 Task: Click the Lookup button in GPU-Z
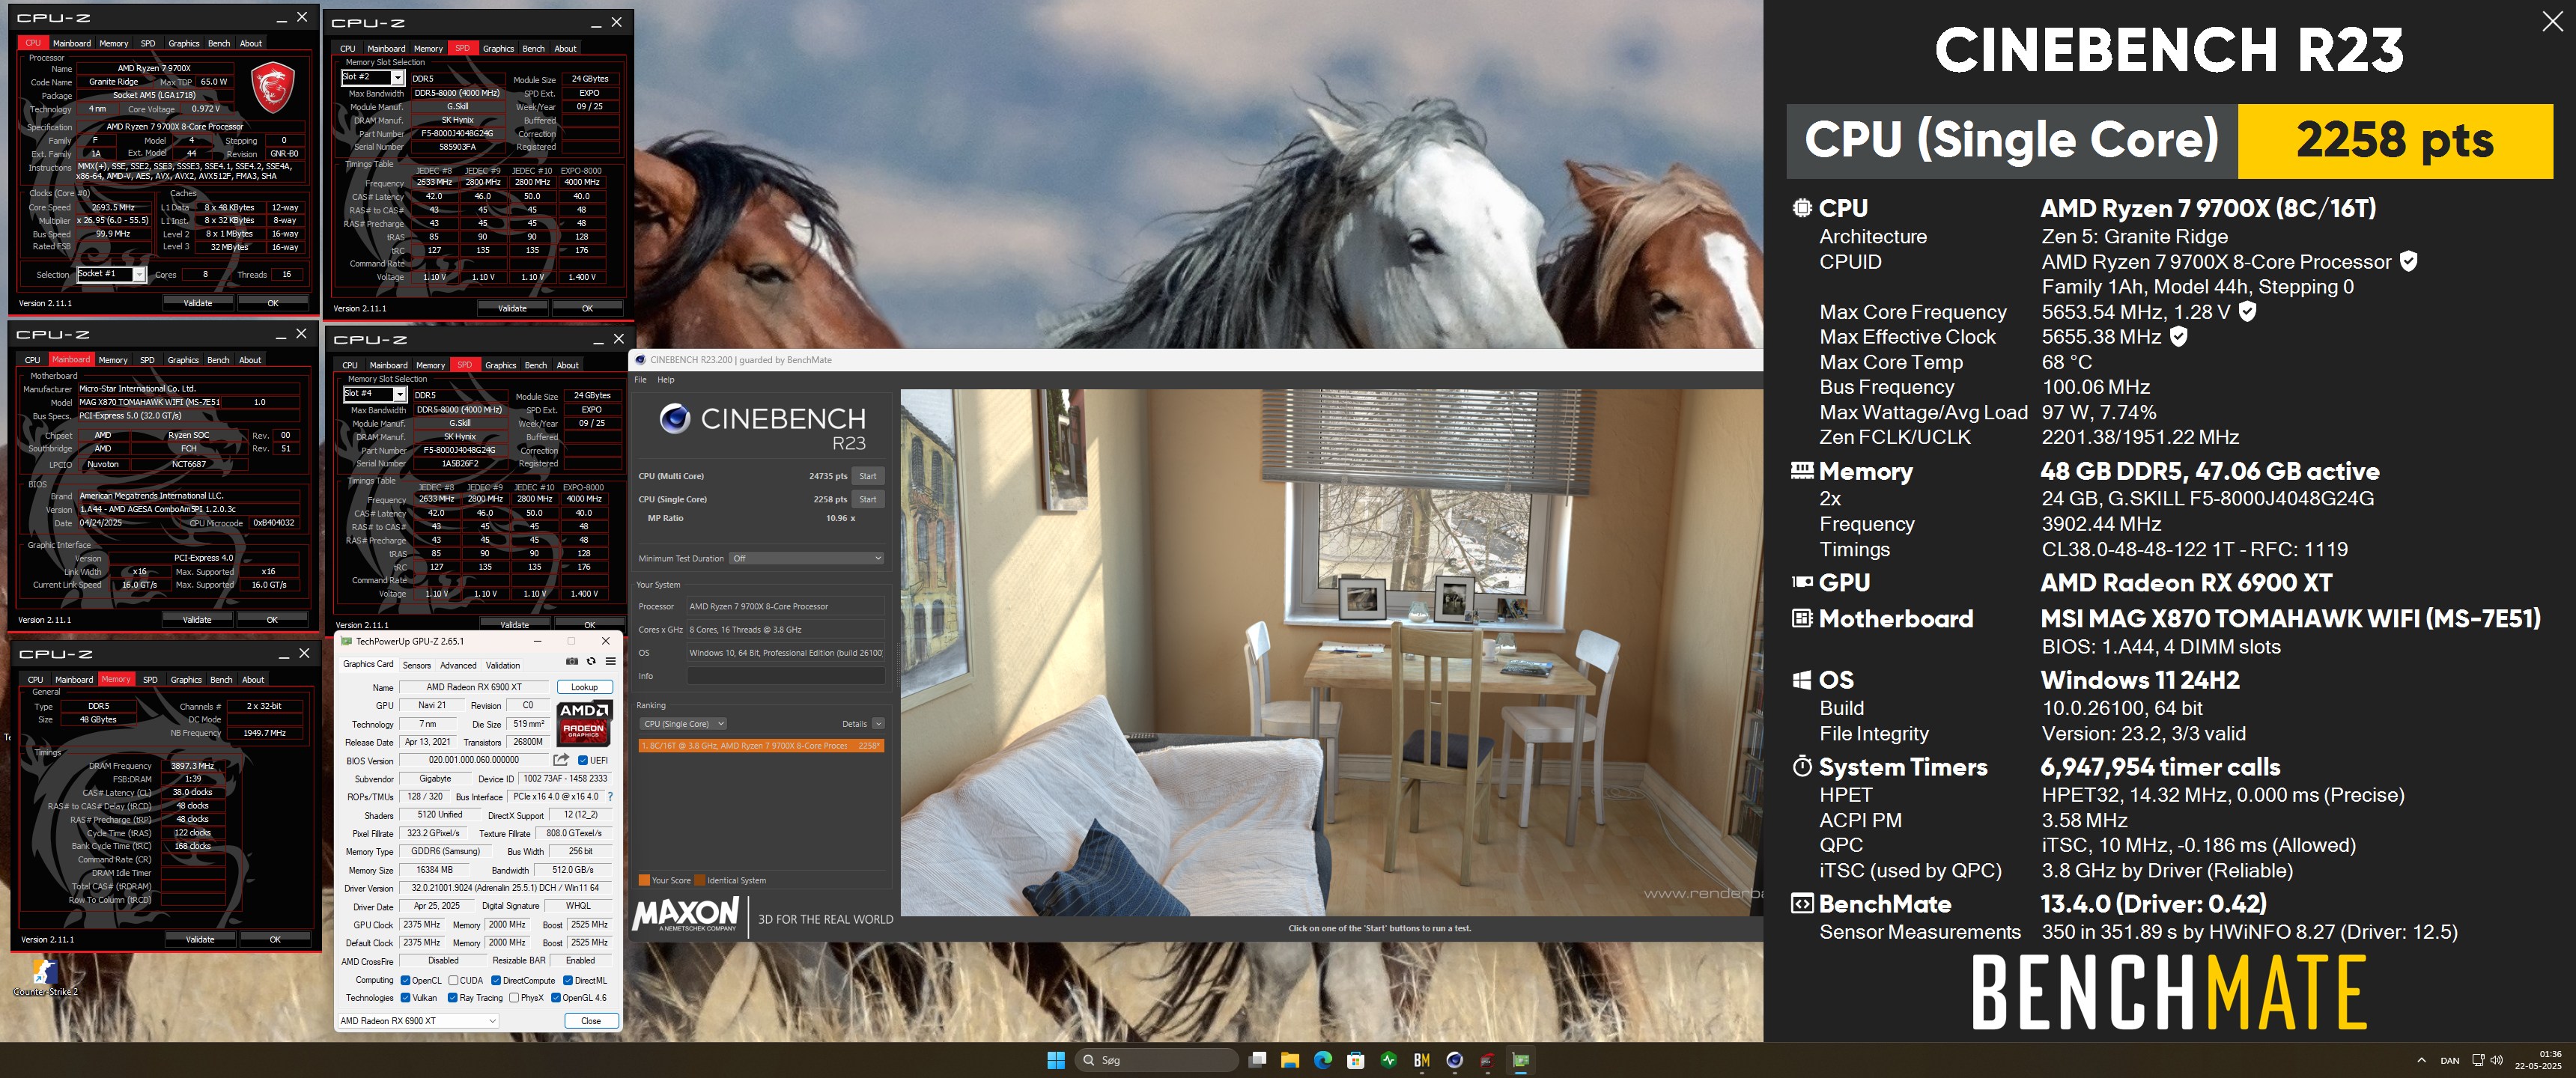(584, 687)
